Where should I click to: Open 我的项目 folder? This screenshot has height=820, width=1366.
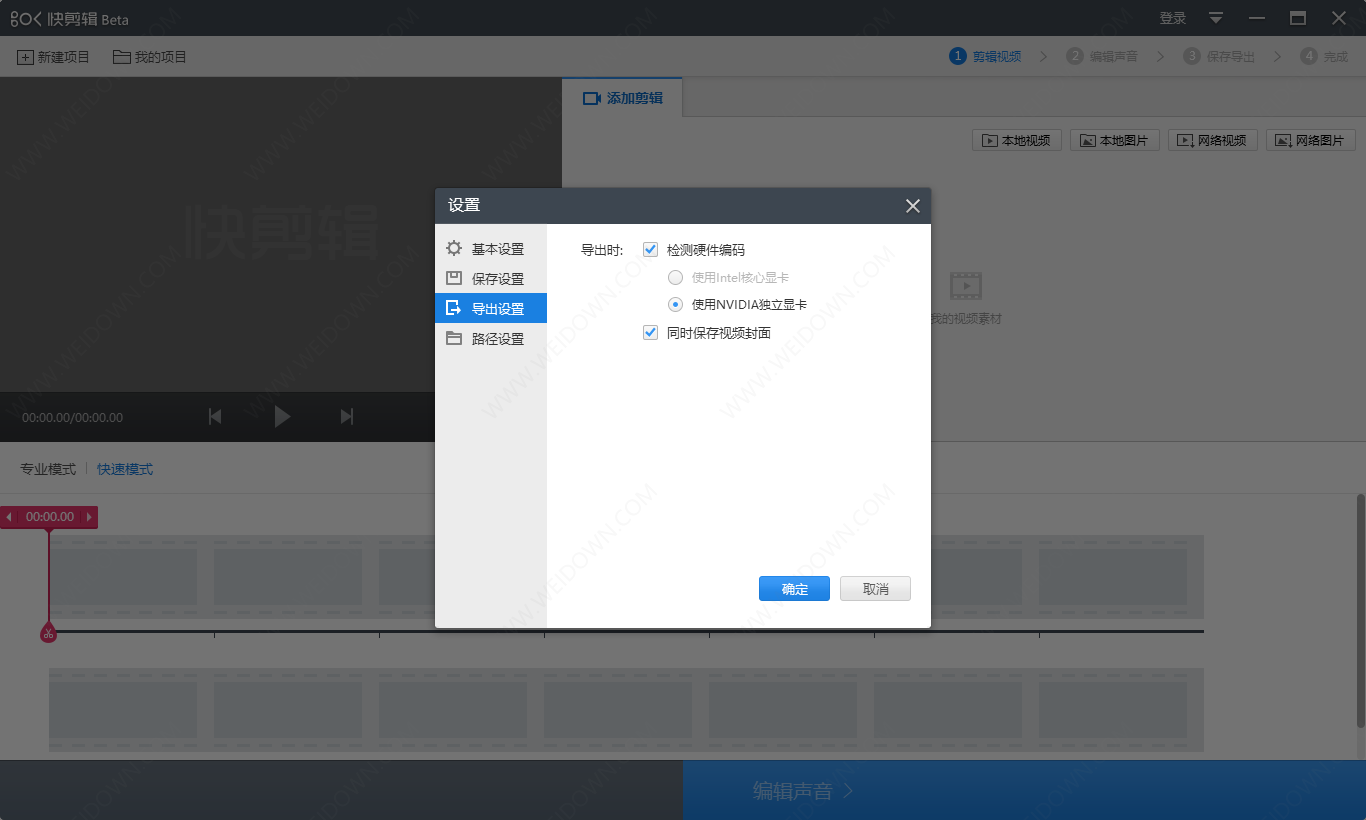150,57
